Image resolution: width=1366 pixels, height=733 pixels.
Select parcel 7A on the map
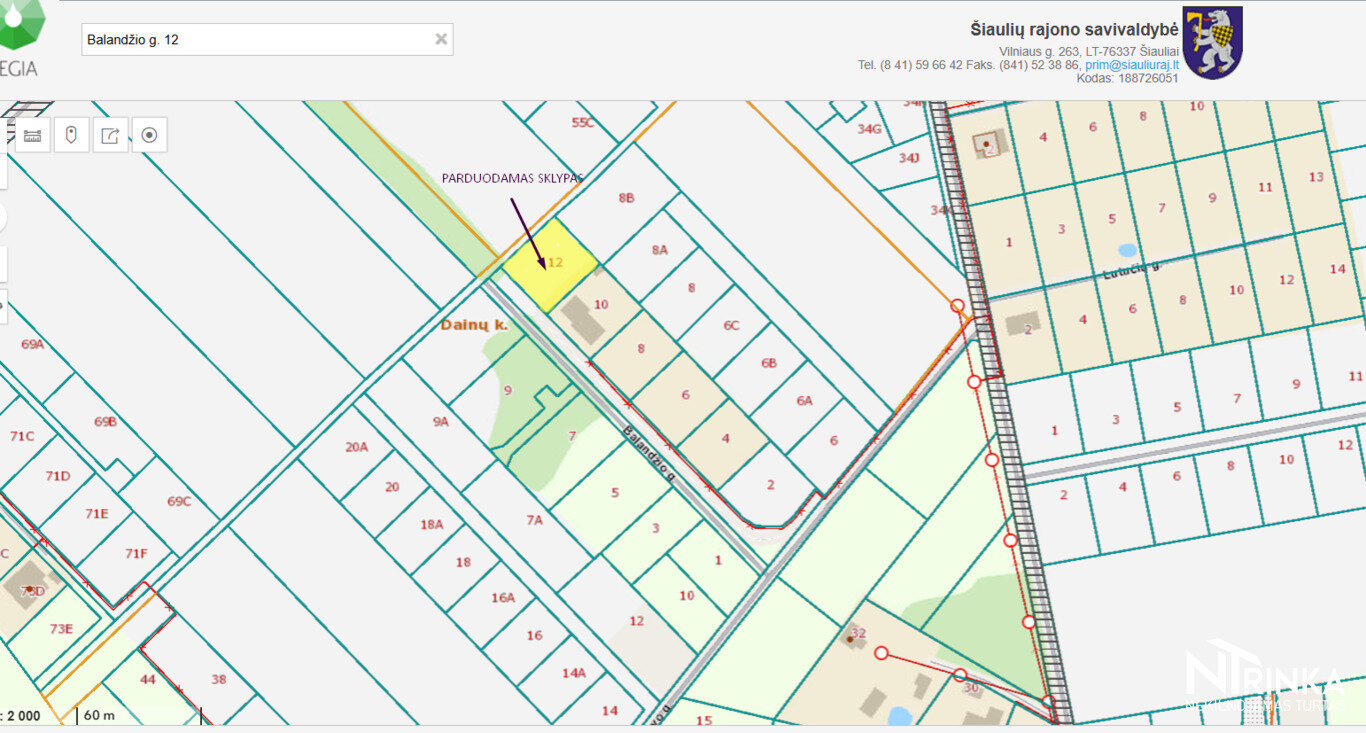534,520
